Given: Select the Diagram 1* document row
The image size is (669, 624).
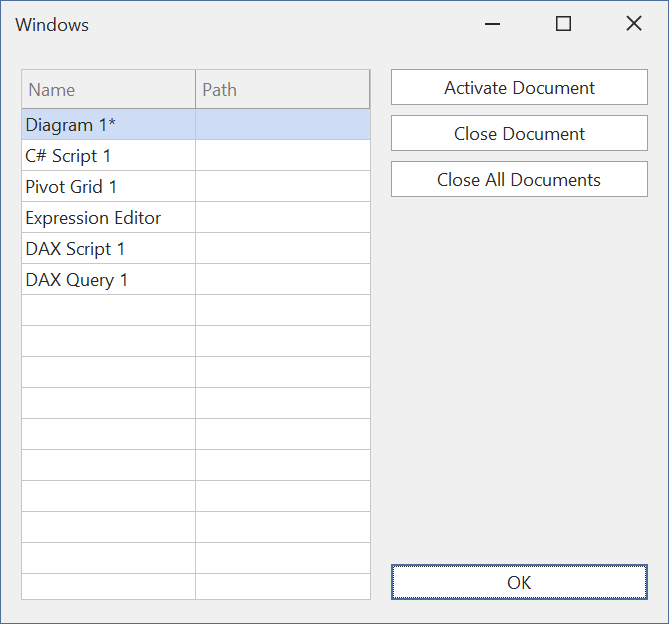Looking at the screenshot, I should (x=108, y=124).
